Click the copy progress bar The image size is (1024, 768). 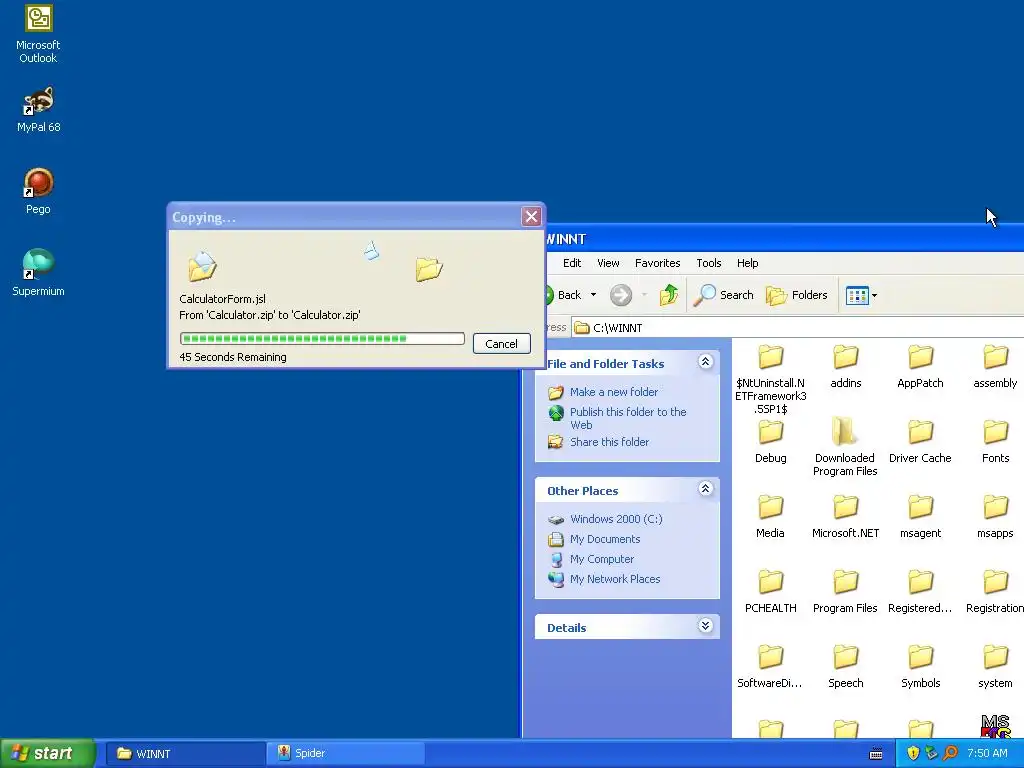[x=322, y=338]
